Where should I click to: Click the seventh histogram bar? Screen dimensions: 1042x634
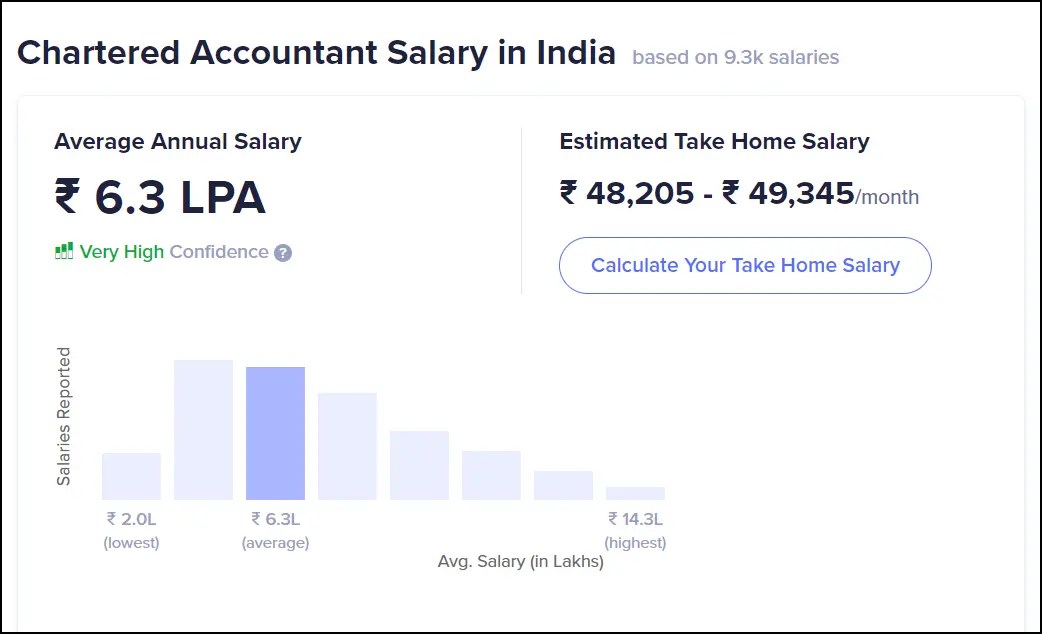(564, 485)
